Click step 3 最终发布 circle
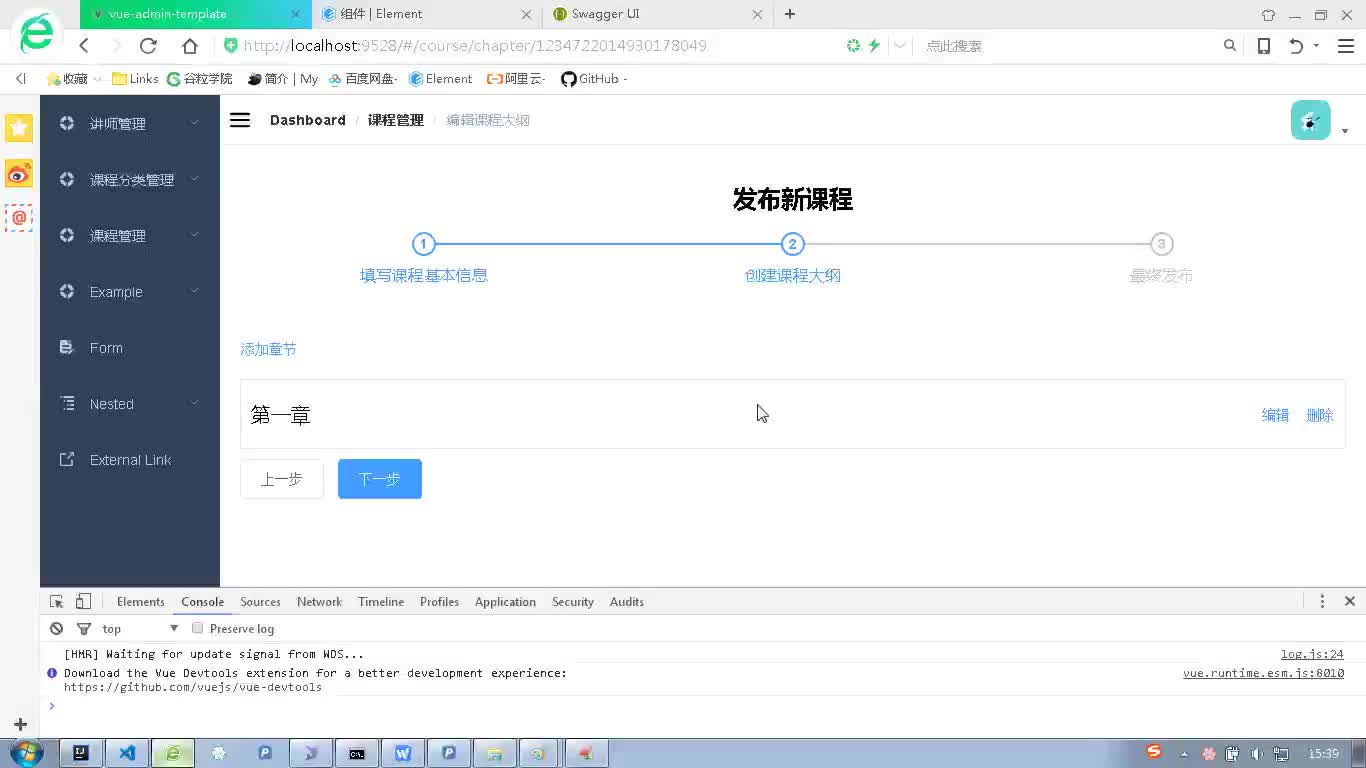Screen dimensions: 1366x768 point(1161,244)
